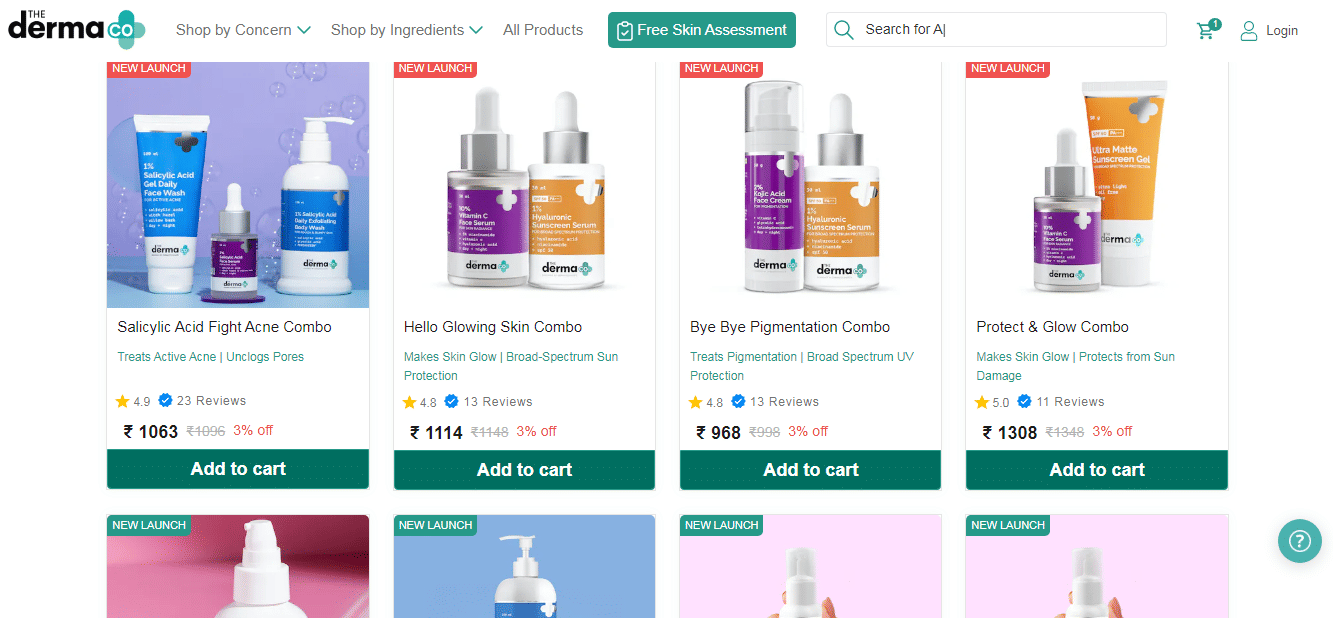Open the floating help question-mark icon
Viewport: 1333px width, 618px height.
click(x=1300, y=541)
